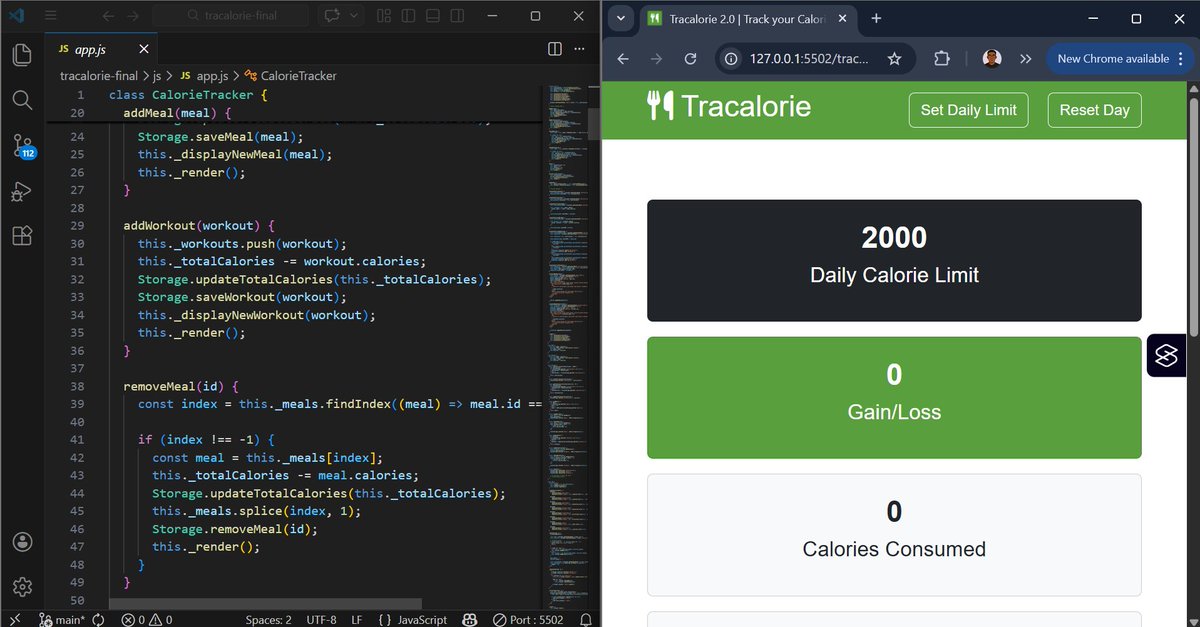
Task: Click the removeMeal(id) method line
Action: pyautogui.click(x=181, y=386)
